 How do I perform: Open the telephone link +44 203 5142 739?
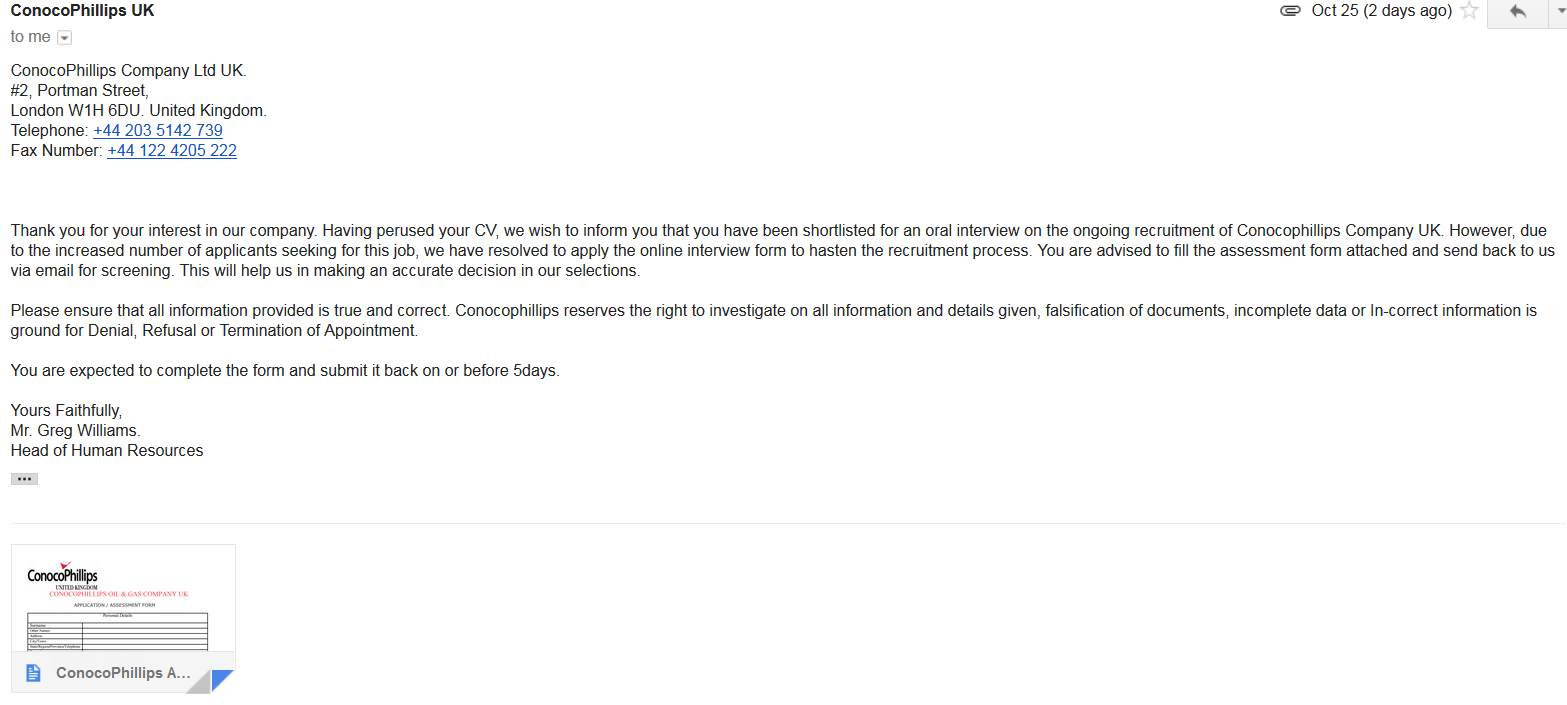(158, 131)
